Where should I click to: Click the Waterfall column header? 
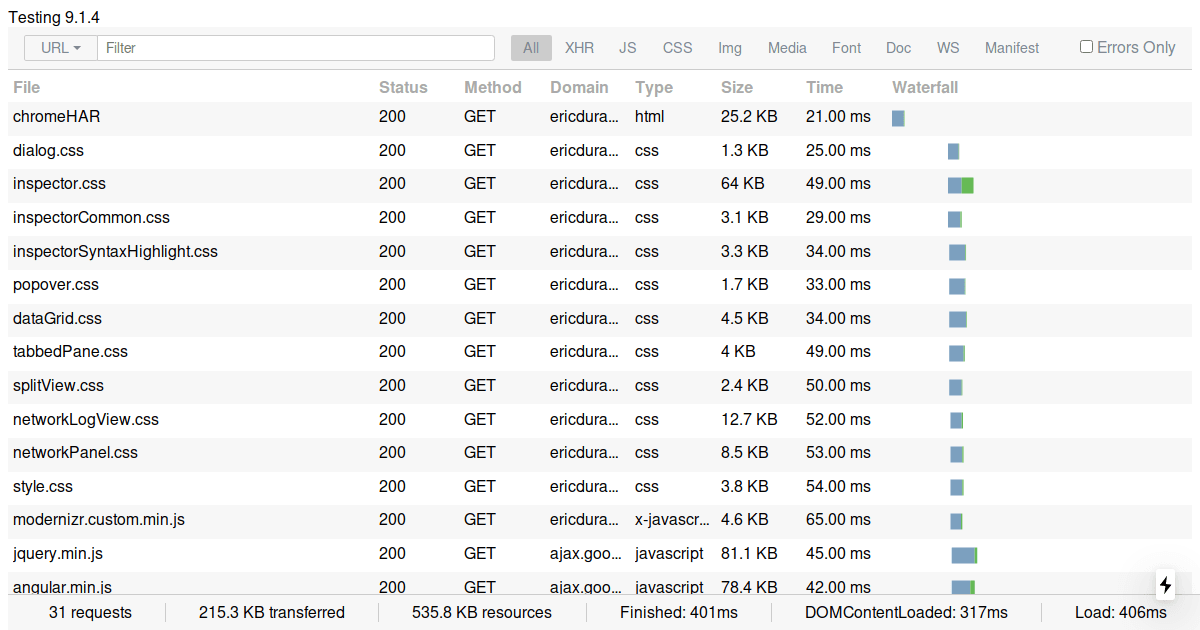(x=925, y=87)
